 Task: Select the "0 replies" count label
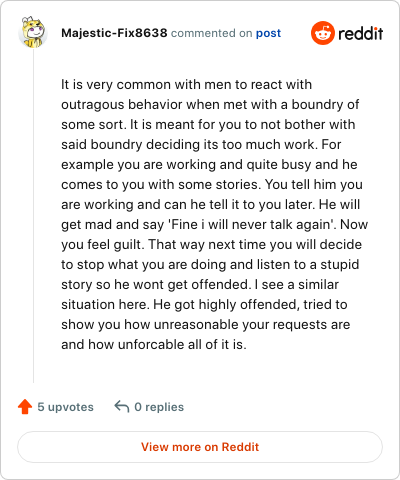click(159, 407)
